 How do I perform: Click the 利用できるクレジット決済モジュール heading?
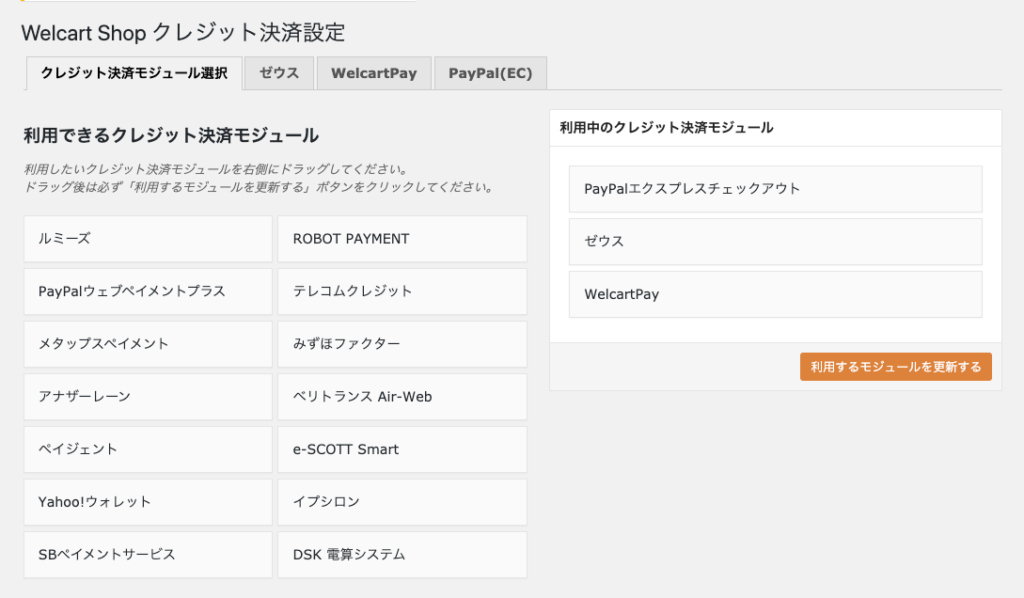pyautogui.click(x=171, y=135)
